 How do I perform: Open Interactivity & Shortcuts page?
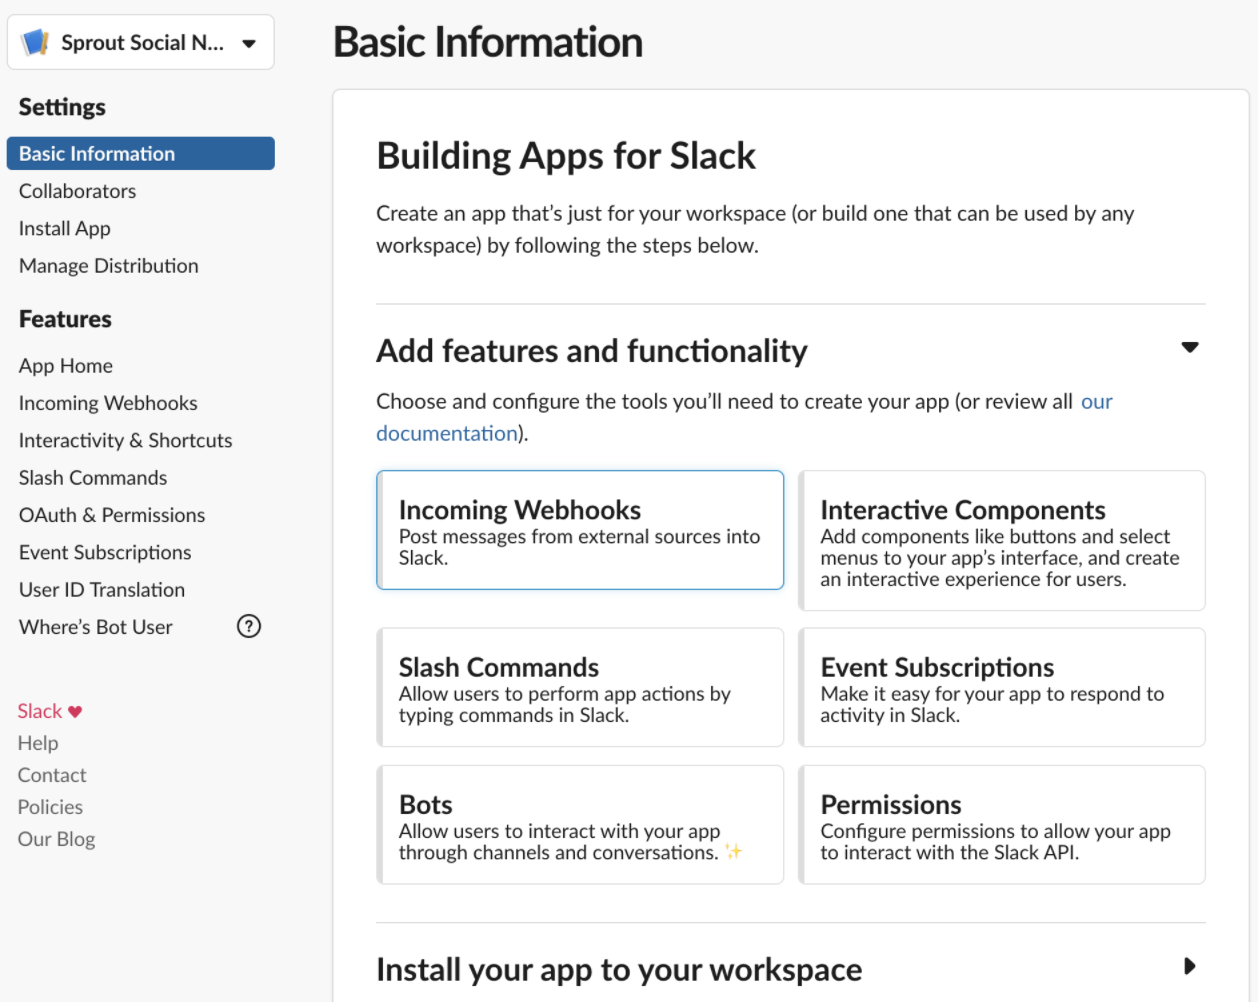(126, 440)
